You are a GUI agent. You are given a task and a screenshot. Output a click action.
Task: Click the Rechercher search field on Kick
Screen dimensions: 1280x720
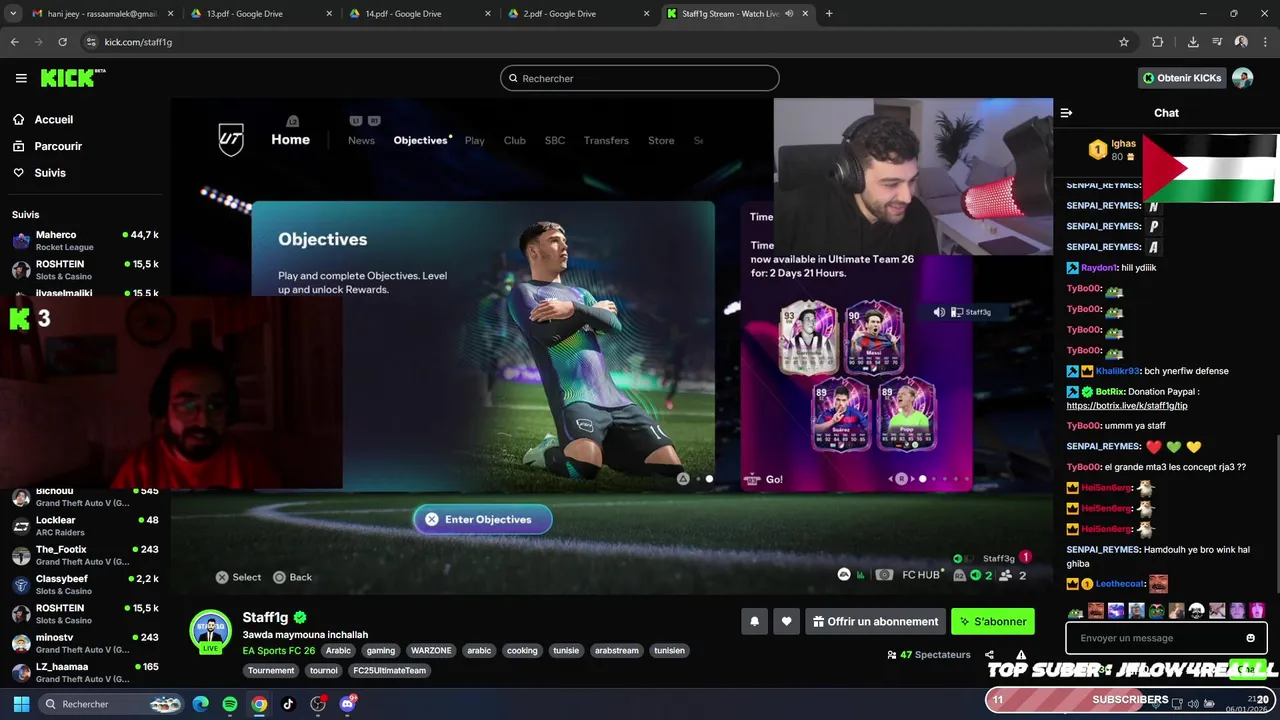click(x=640, y=78)
